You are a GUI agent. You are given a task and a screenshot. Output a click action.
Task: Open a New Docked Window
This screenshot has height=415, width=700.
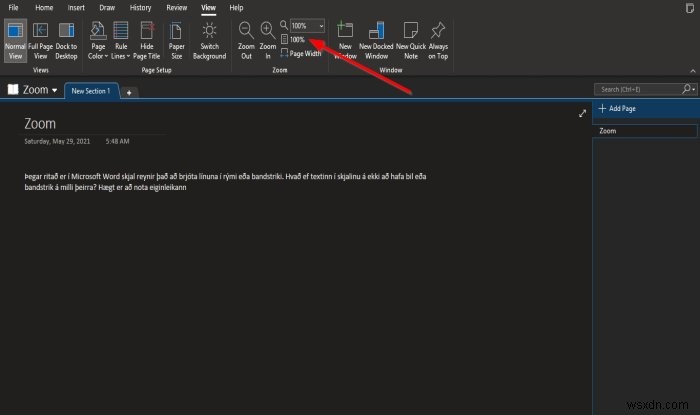(x=376, y=41)
